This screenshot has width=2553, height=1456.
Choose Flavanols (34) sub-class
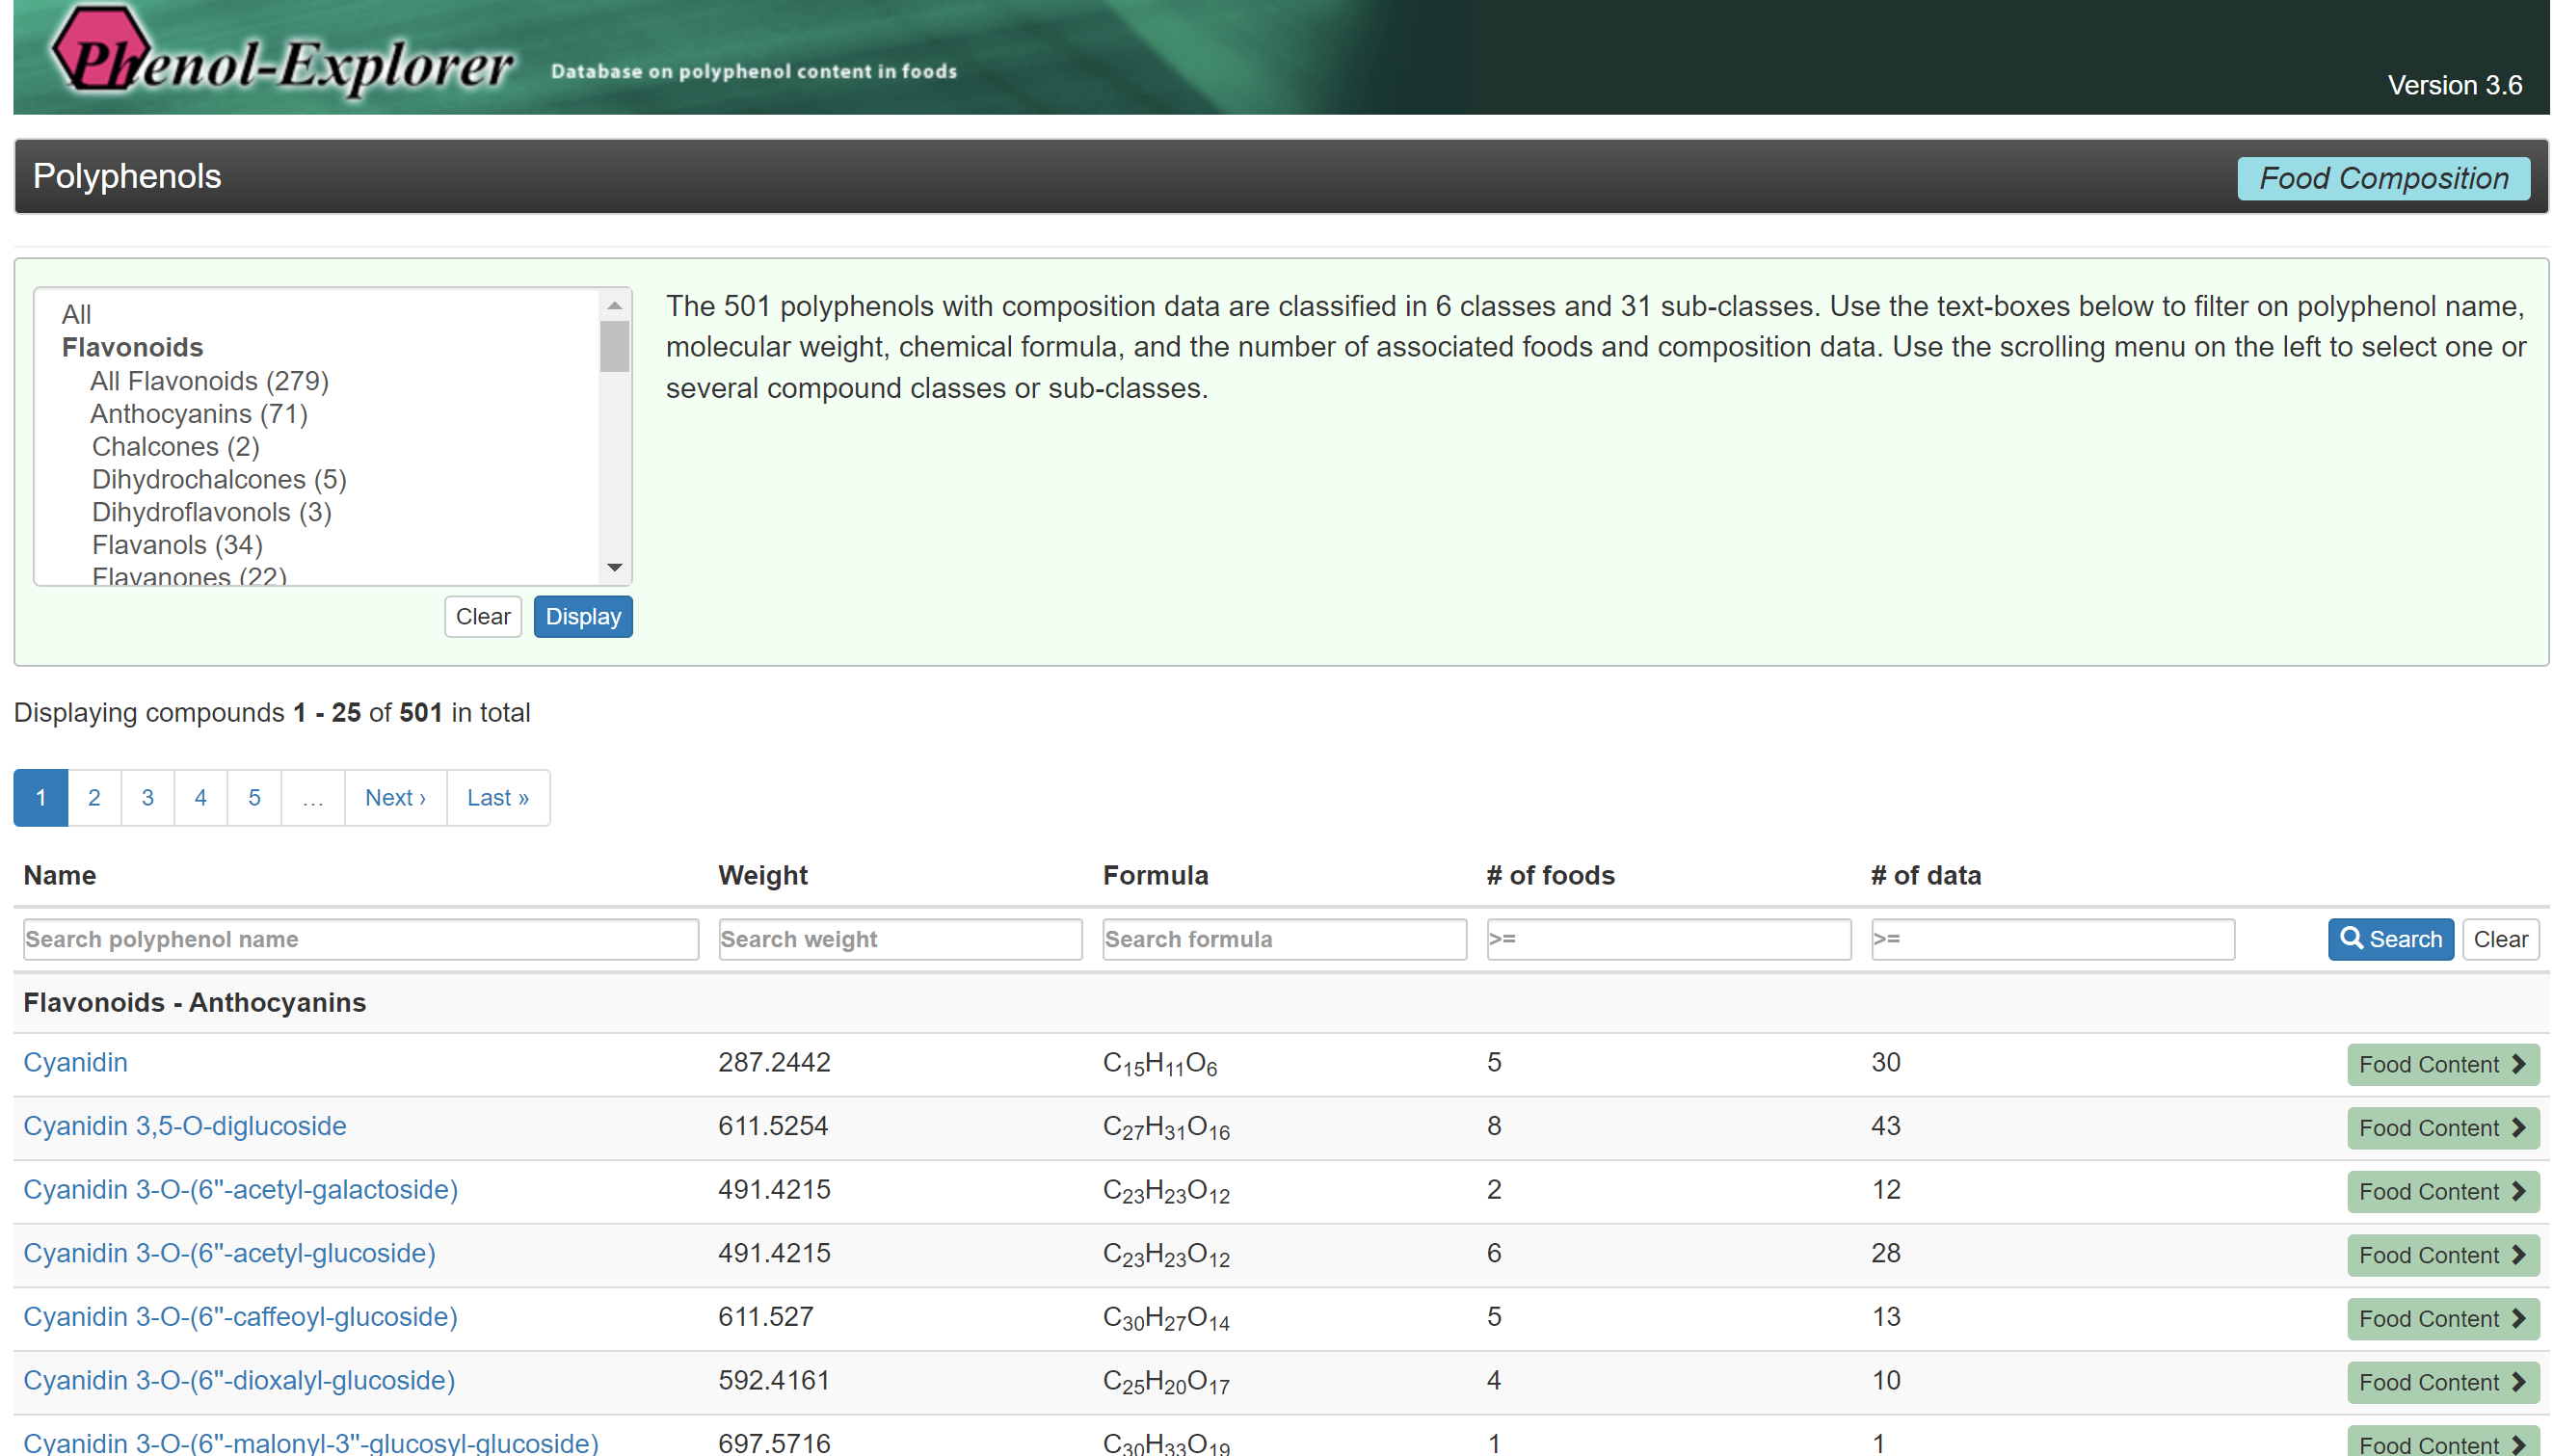pos(177,545)
